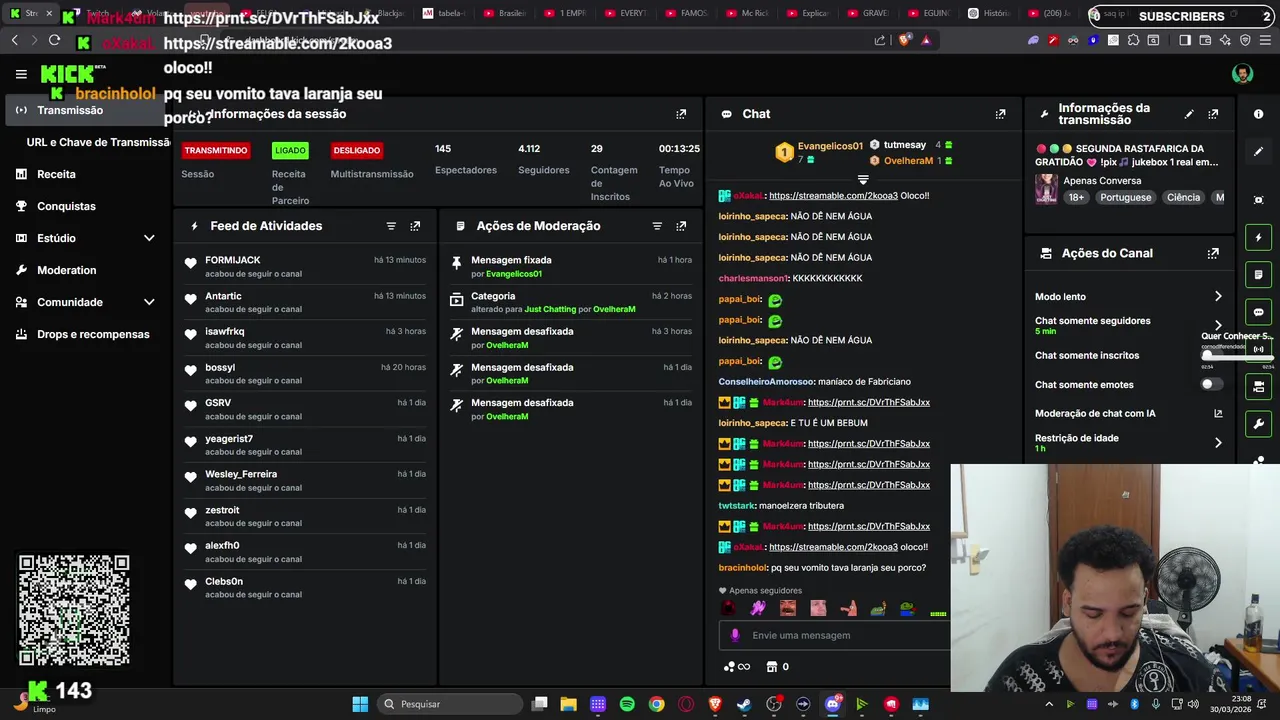The image size is (1280, 720).
Task: Expand the Estúdio sidebar section
Action: click(x=149, y=238)
